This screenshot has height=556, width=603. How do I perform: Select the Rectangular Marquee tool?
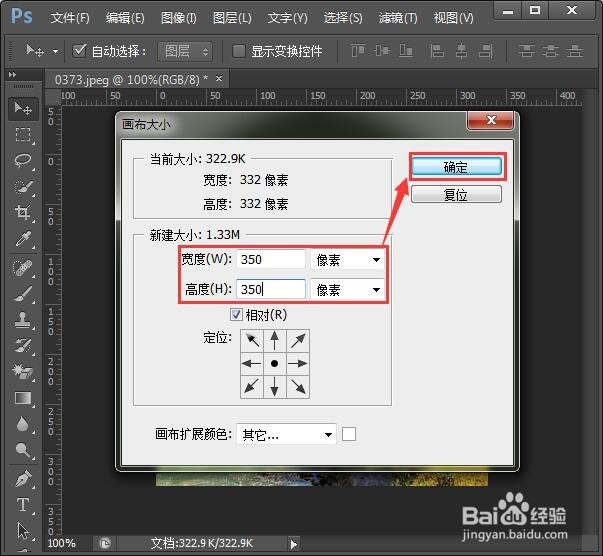click(23, 135)
